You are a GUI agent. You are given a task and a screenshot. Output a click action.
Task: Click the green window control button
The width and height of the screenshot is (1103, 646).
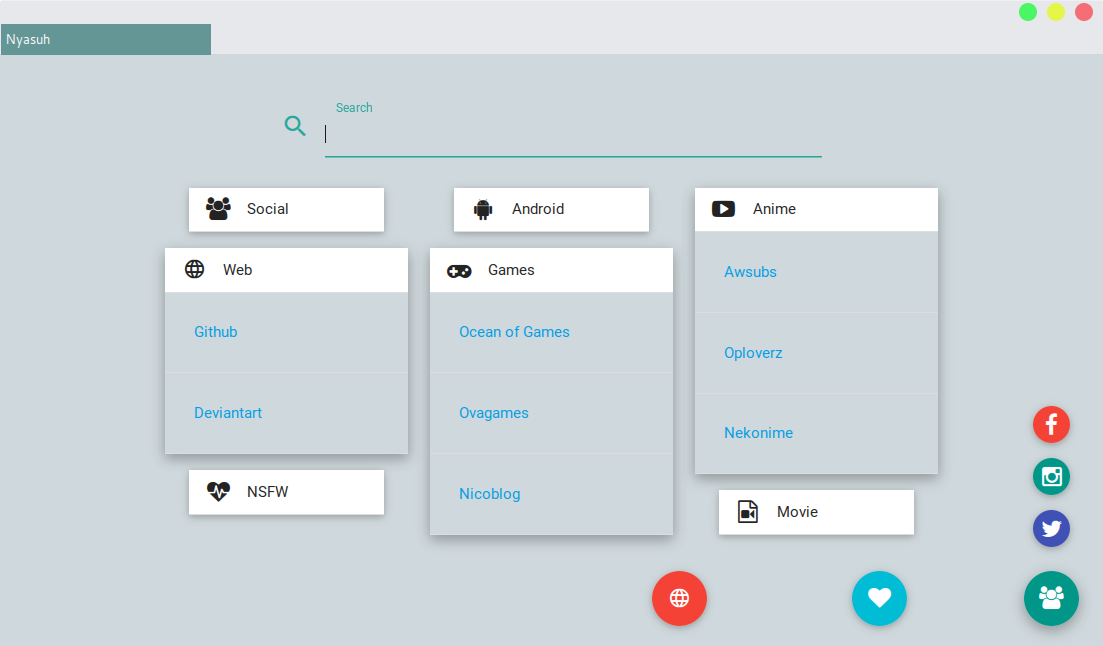click(1027, 12)
